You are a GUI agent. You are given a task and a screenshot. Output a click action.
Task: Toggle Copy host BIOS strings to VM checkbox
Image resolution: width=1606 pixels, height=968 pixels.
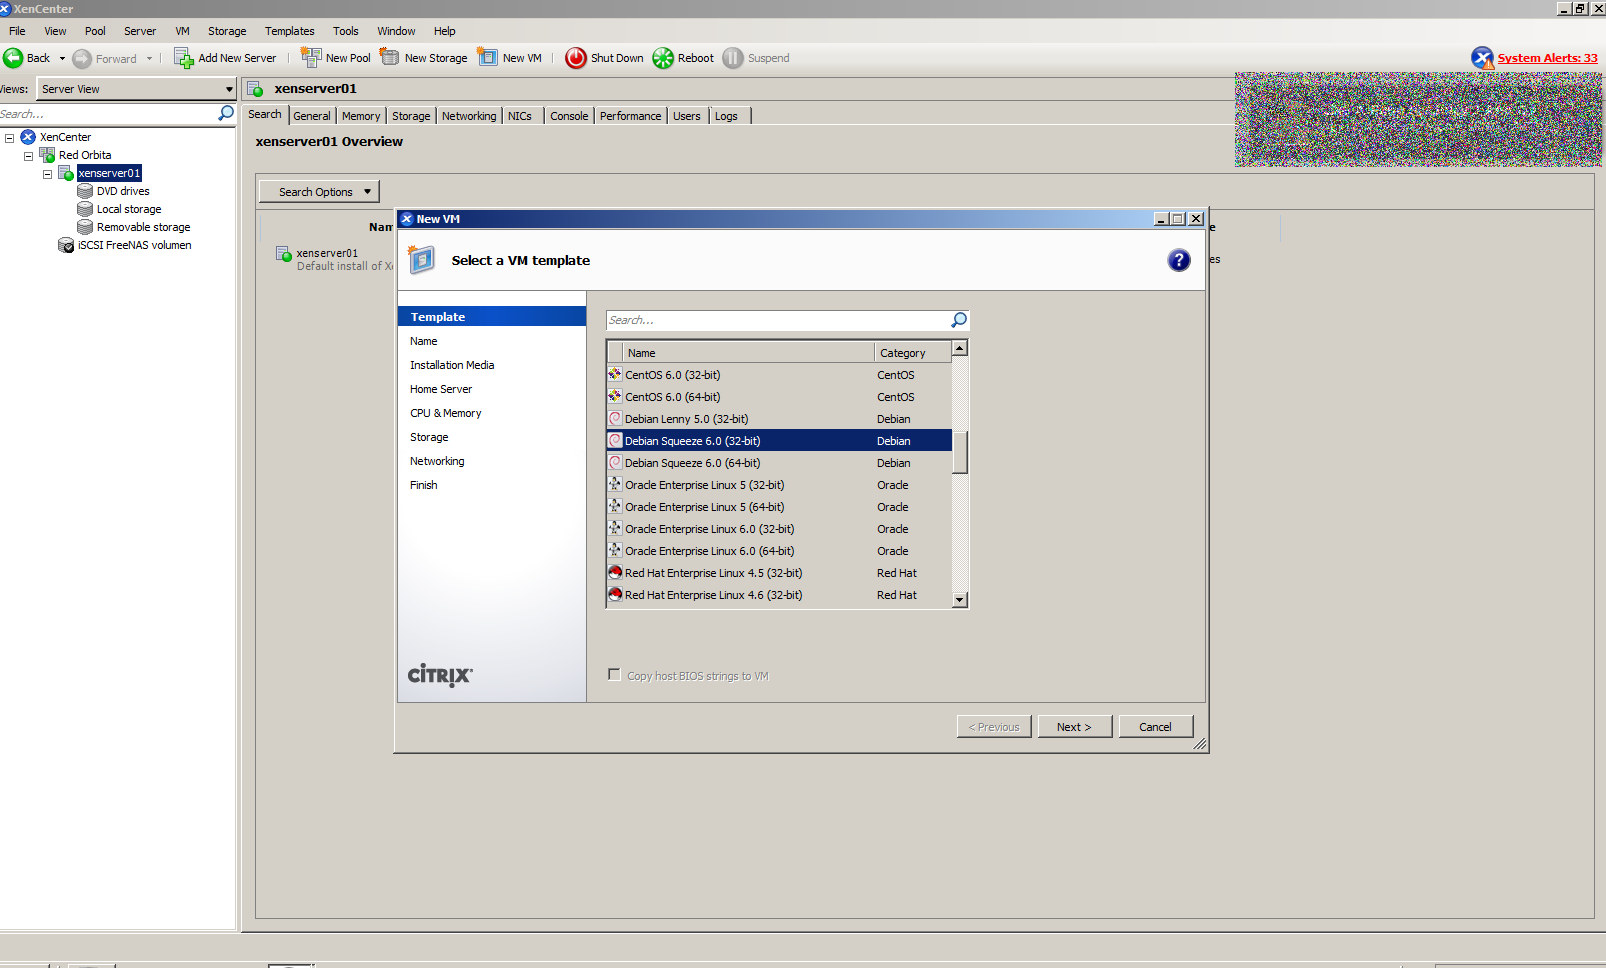(x=614, y=675)
